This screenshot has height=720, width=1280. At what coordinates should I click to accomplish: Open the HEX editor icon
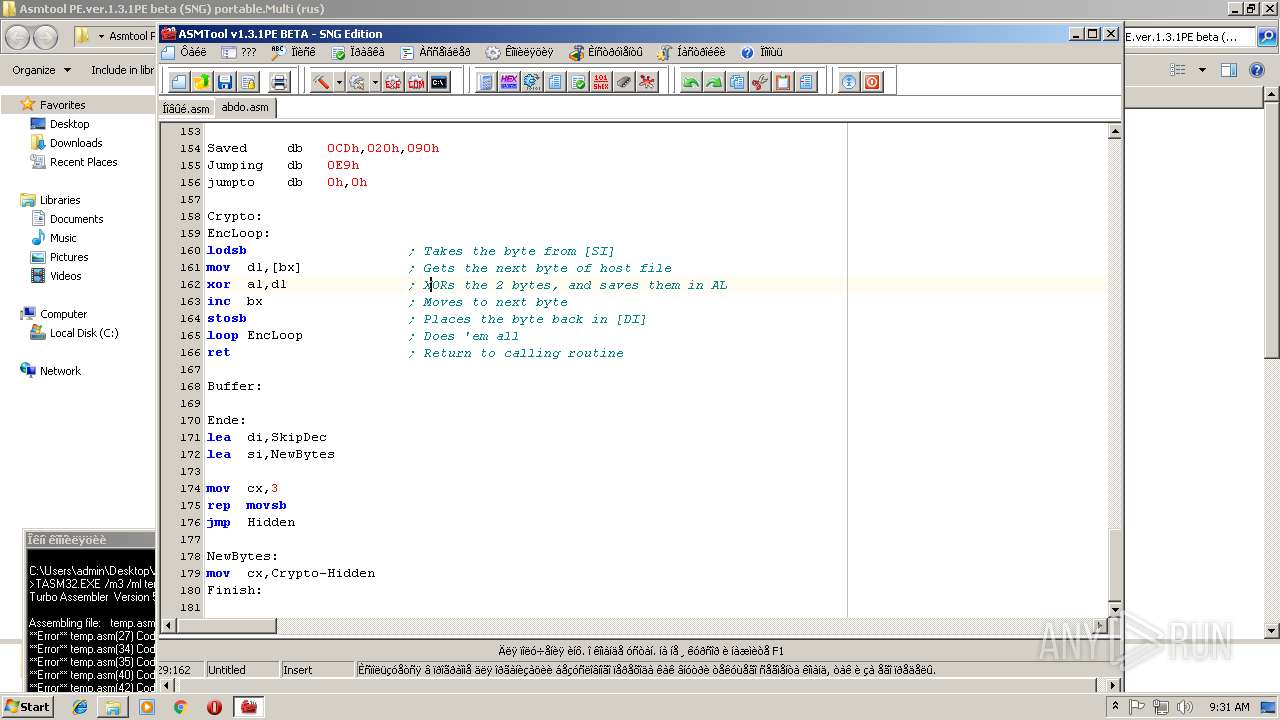click(509, 82)
